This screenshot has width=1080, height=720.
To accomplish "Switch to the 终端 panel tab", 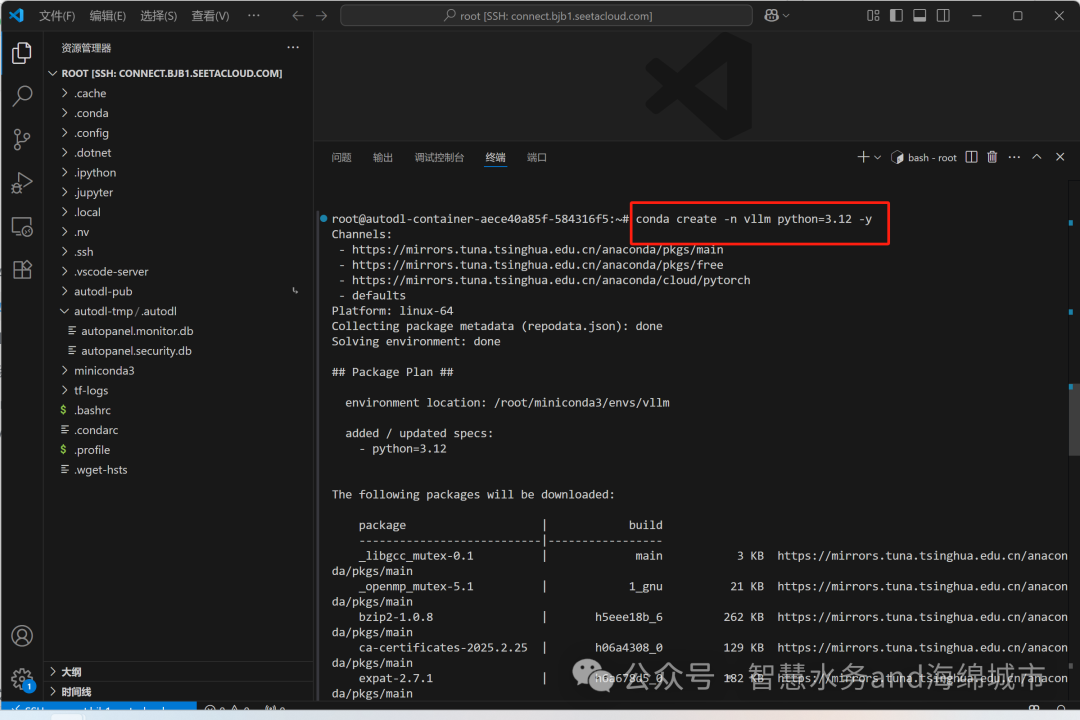I will click(x=495, y=158).
